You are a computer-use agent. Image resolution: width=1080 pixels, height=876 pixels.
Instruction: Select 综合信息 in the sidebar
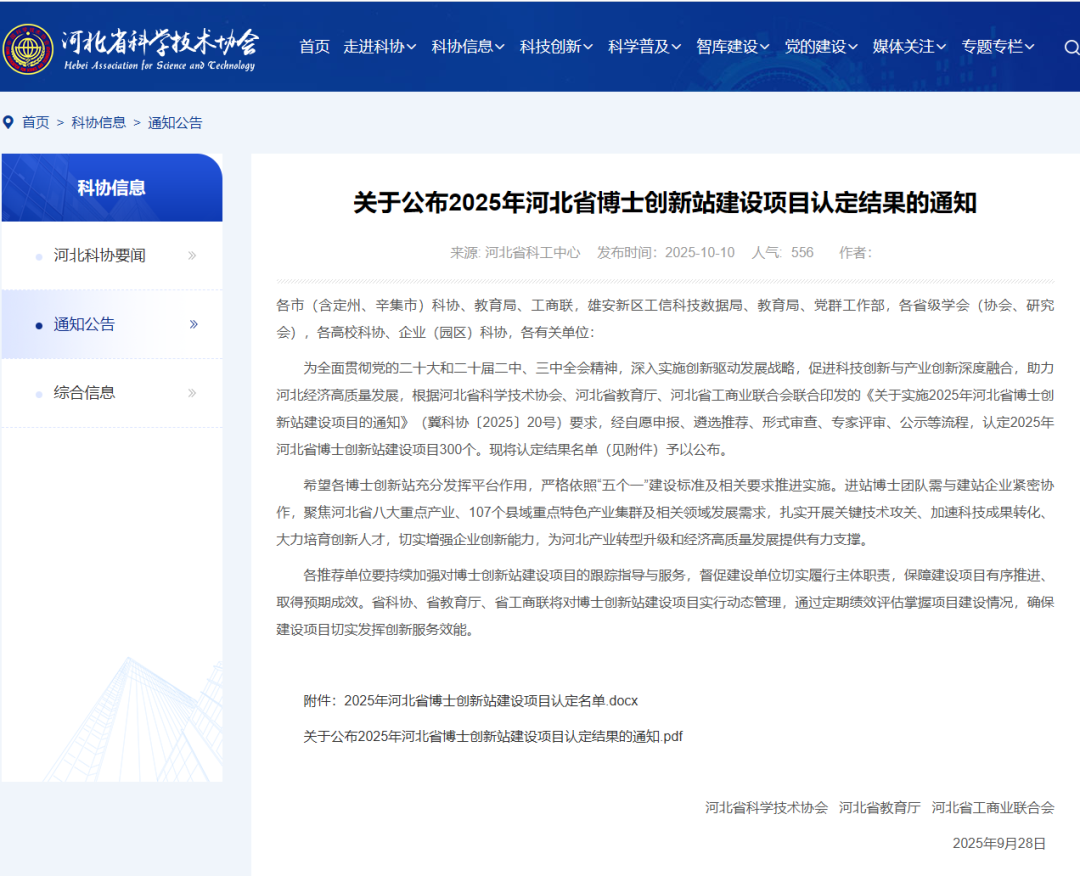[x=85, y=393]
